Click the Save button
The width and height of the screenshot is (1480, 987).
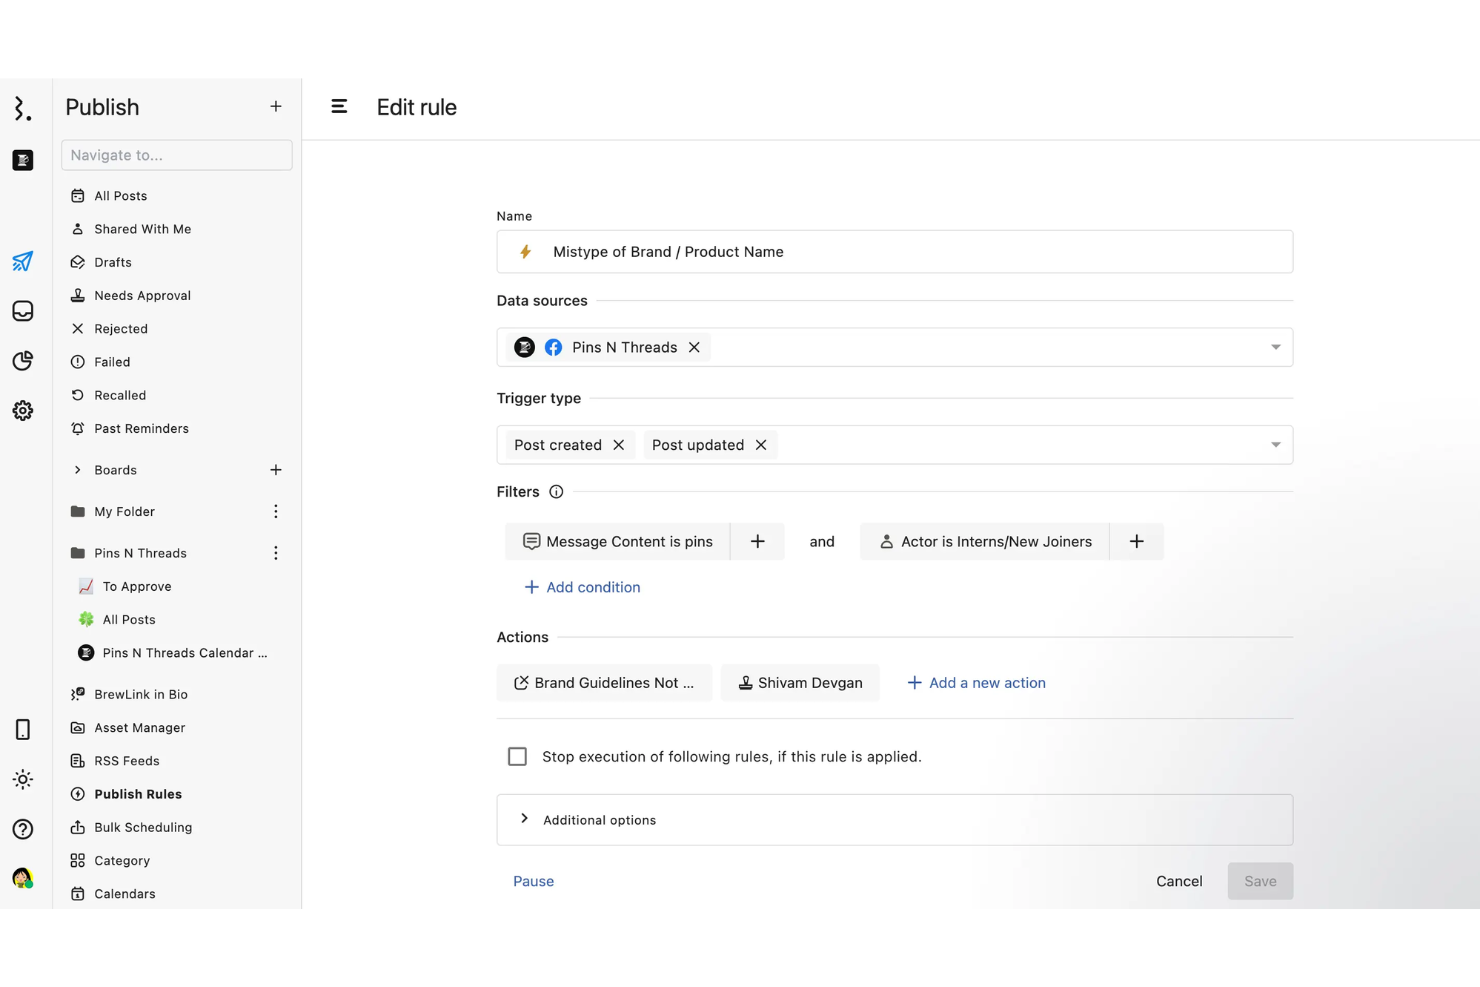pos(1260,881)
